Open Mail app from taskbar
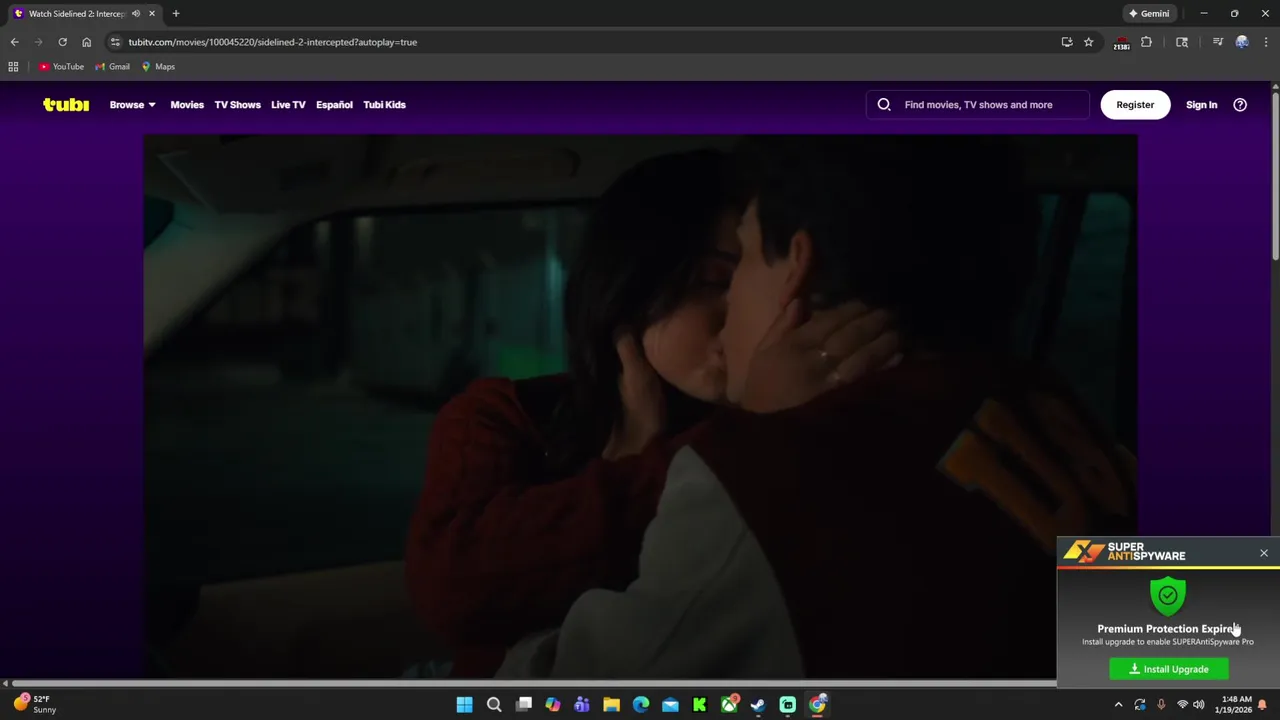The height and width of the screenshot is (720, 1280). [x=670, y=705]
